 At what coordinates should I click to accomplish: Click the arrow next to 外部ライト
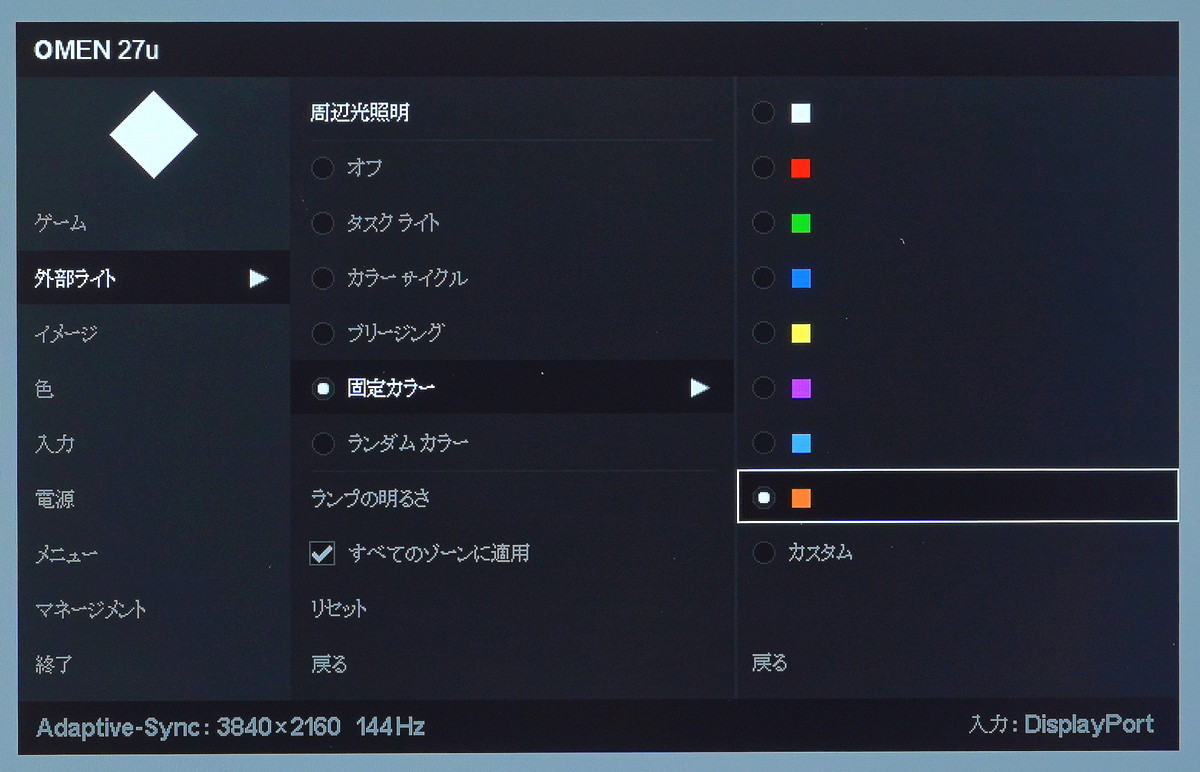(x=259, y=278)
